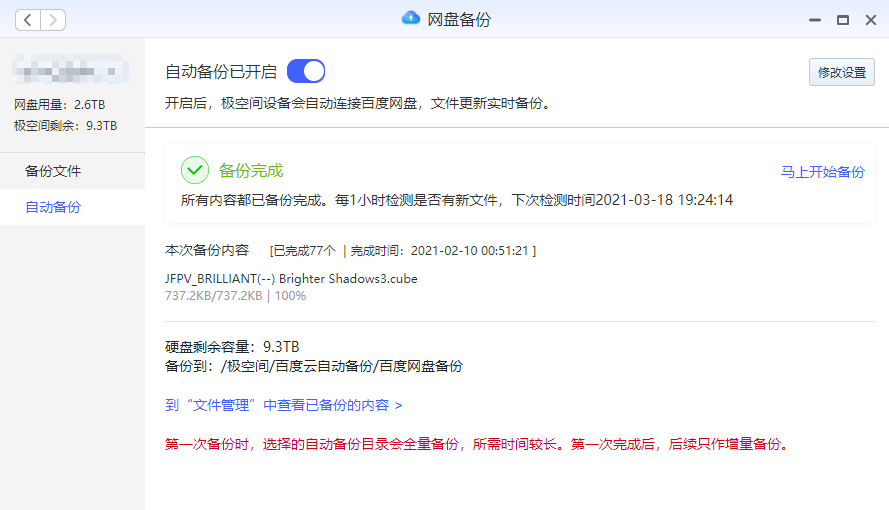
Task: Click the 备份完成 status heading
Action: [x=251, y=171]
